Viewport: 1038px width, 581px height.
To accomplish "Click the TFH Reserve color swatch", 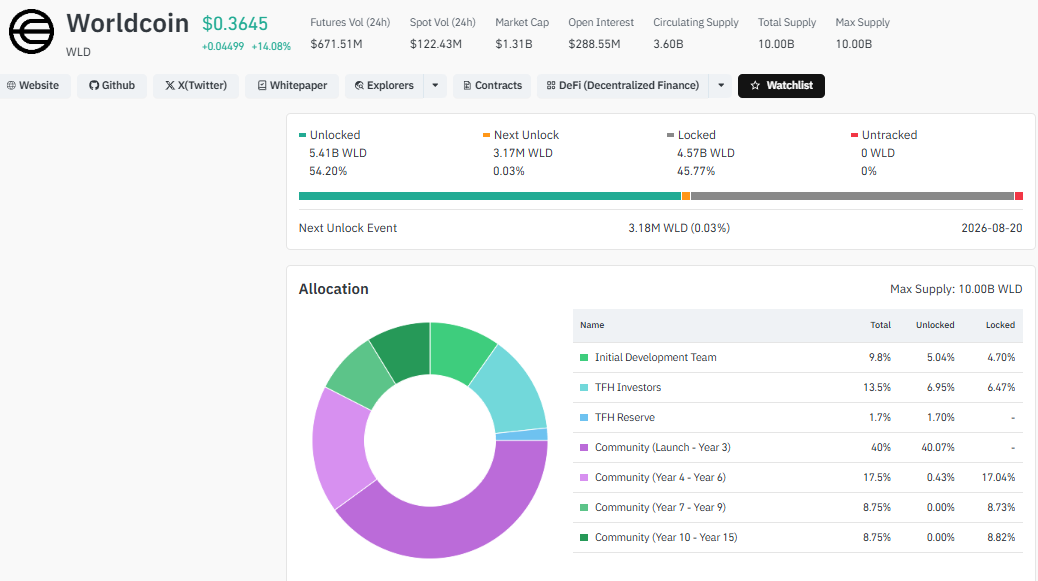I will 584,418.
